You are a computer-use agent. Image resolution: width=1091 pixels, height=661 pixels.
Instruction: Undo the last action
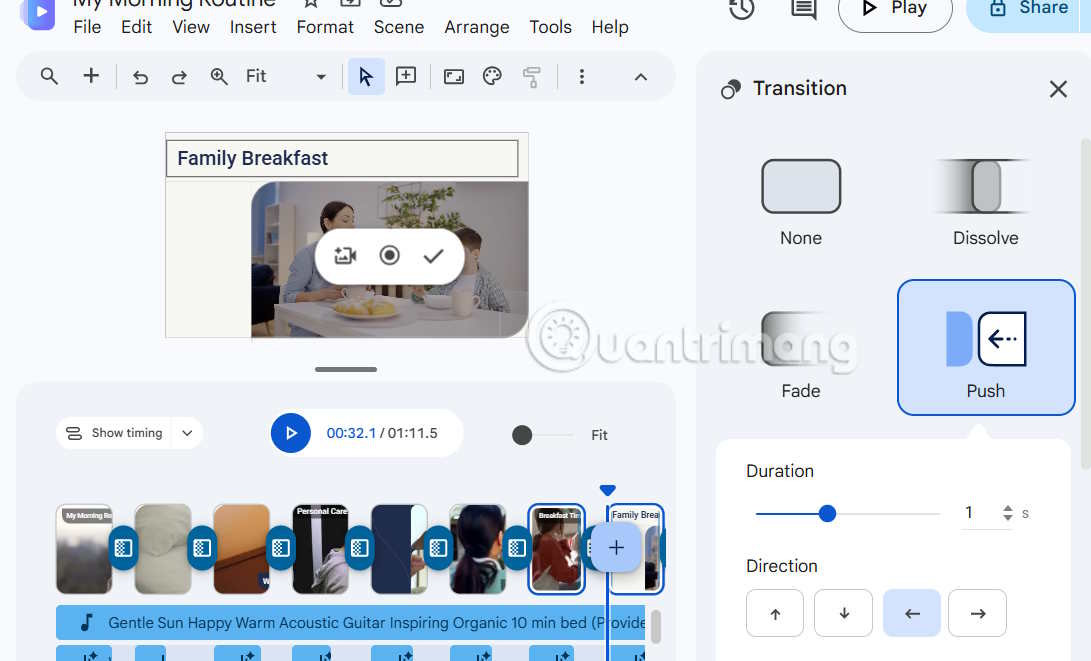point(141,77)
